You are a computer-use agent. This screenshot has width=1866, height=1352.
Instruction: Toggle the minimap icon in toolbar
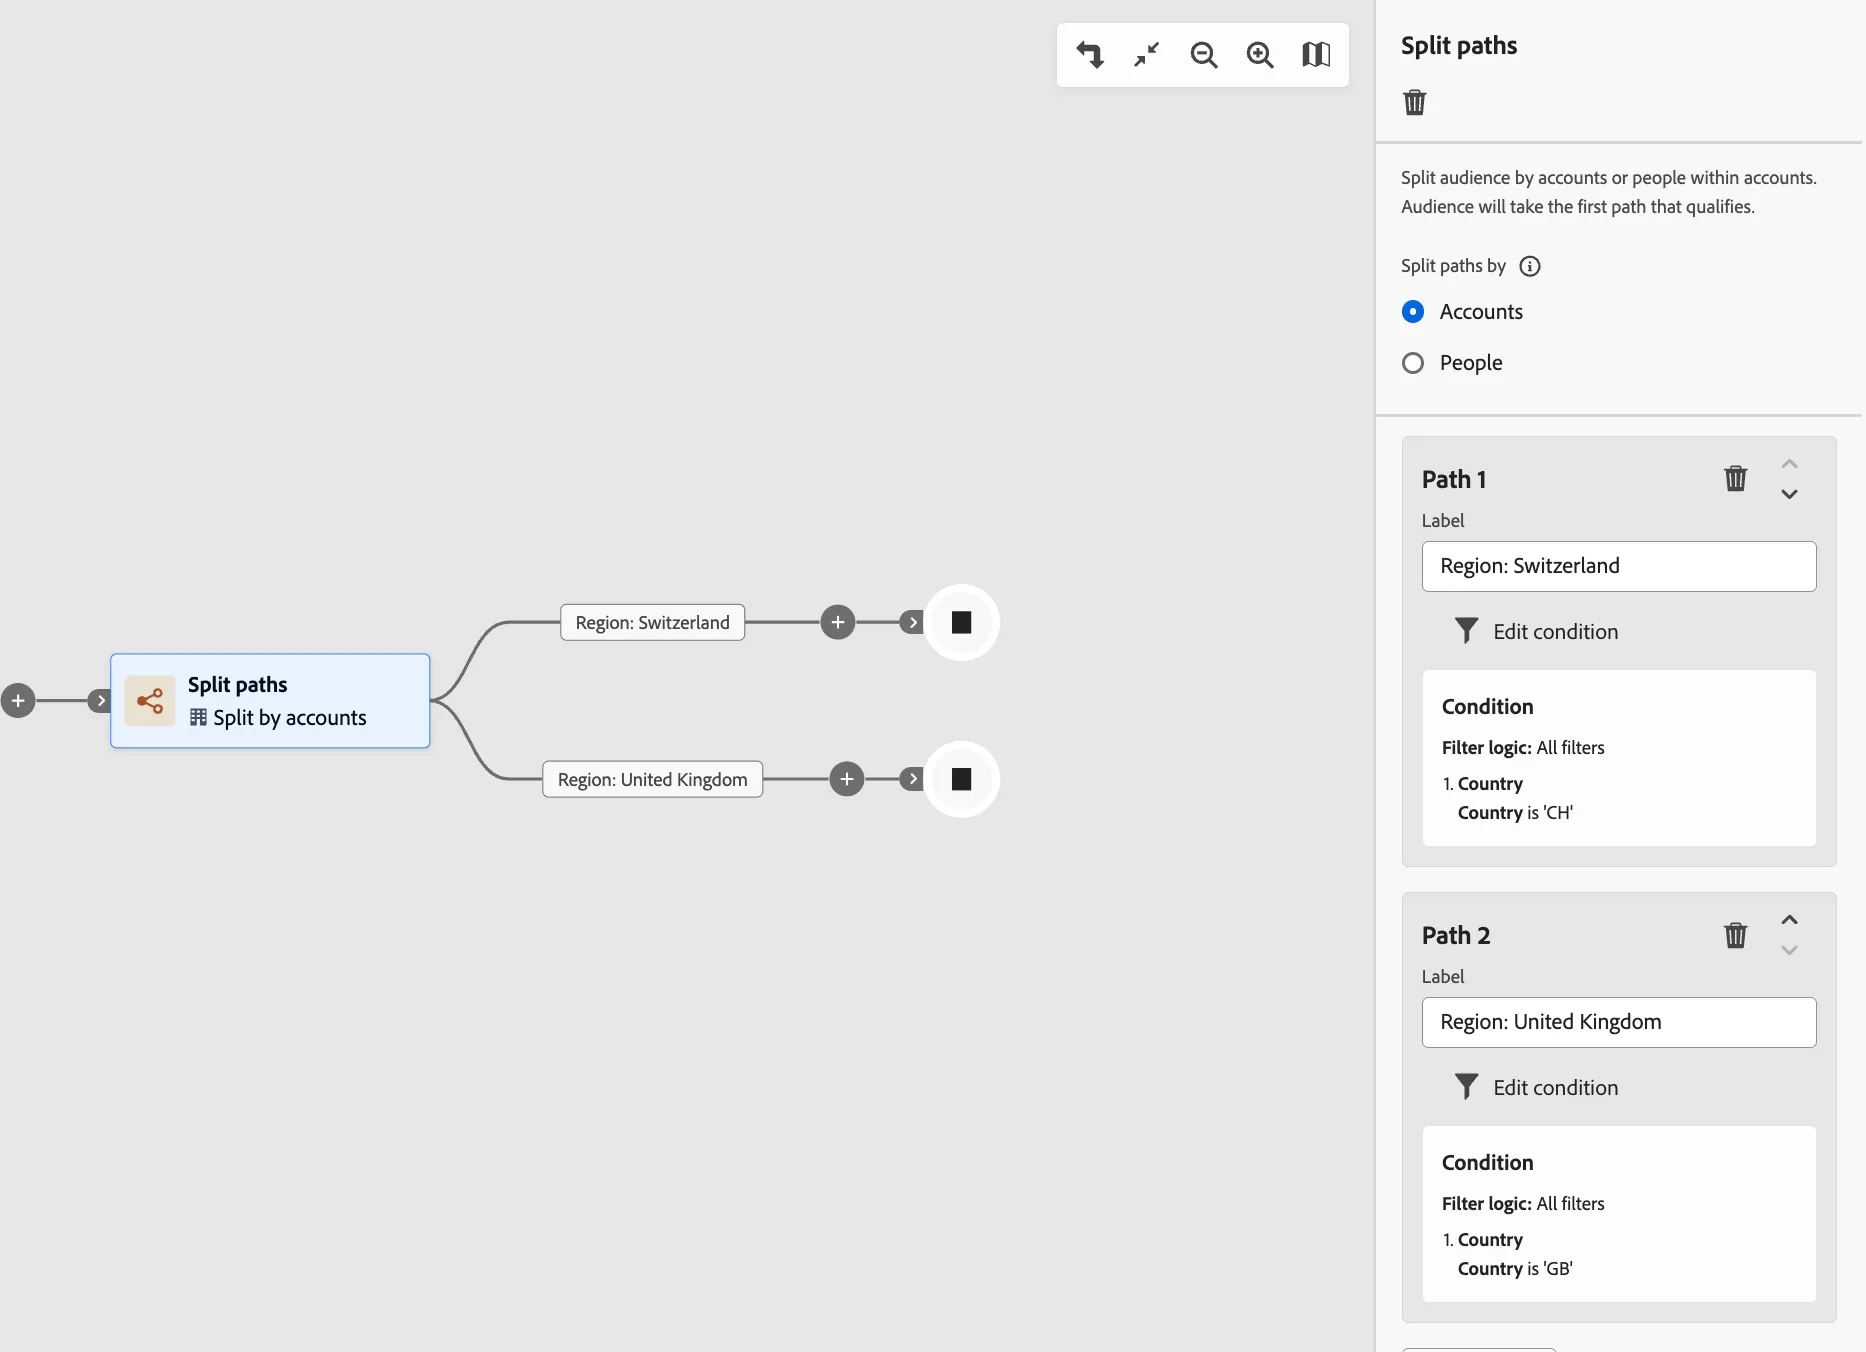pos(1316,55)
